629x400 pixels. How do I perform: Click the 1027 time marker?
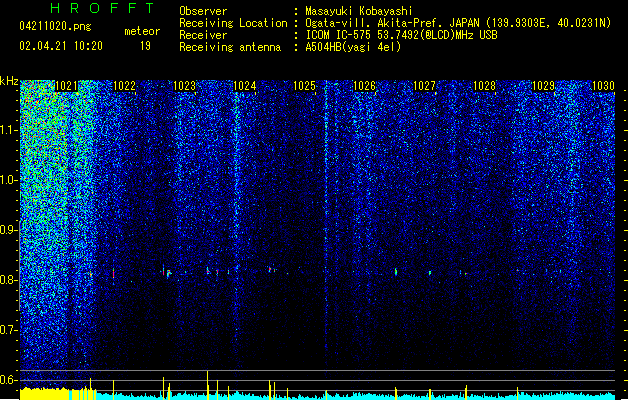click(x=424, y=86)
